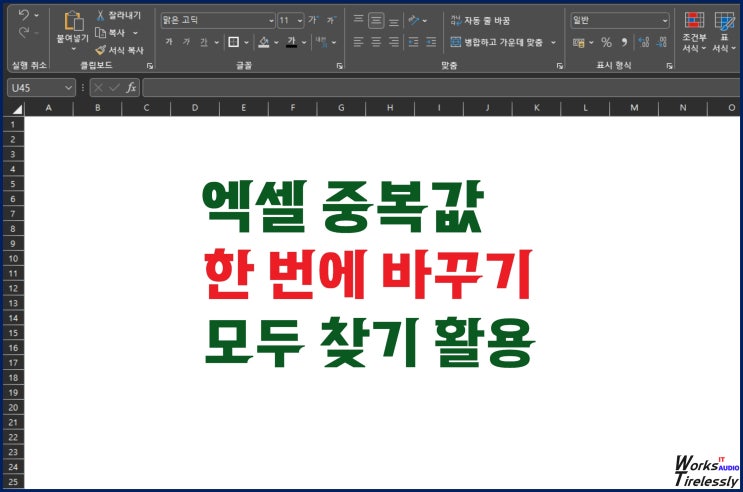Toggle bold 가 formatting
Viewport: 743px width, 492px height.
click(x=169, y=42)
